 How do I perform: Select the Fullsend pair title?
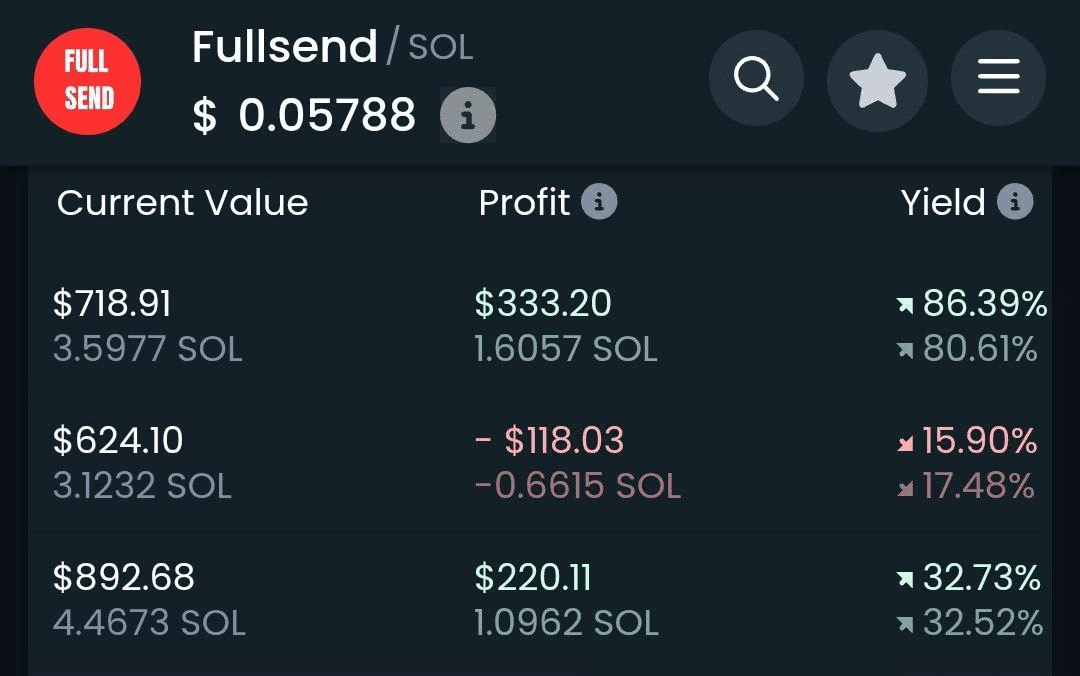[x=284, y=47]
